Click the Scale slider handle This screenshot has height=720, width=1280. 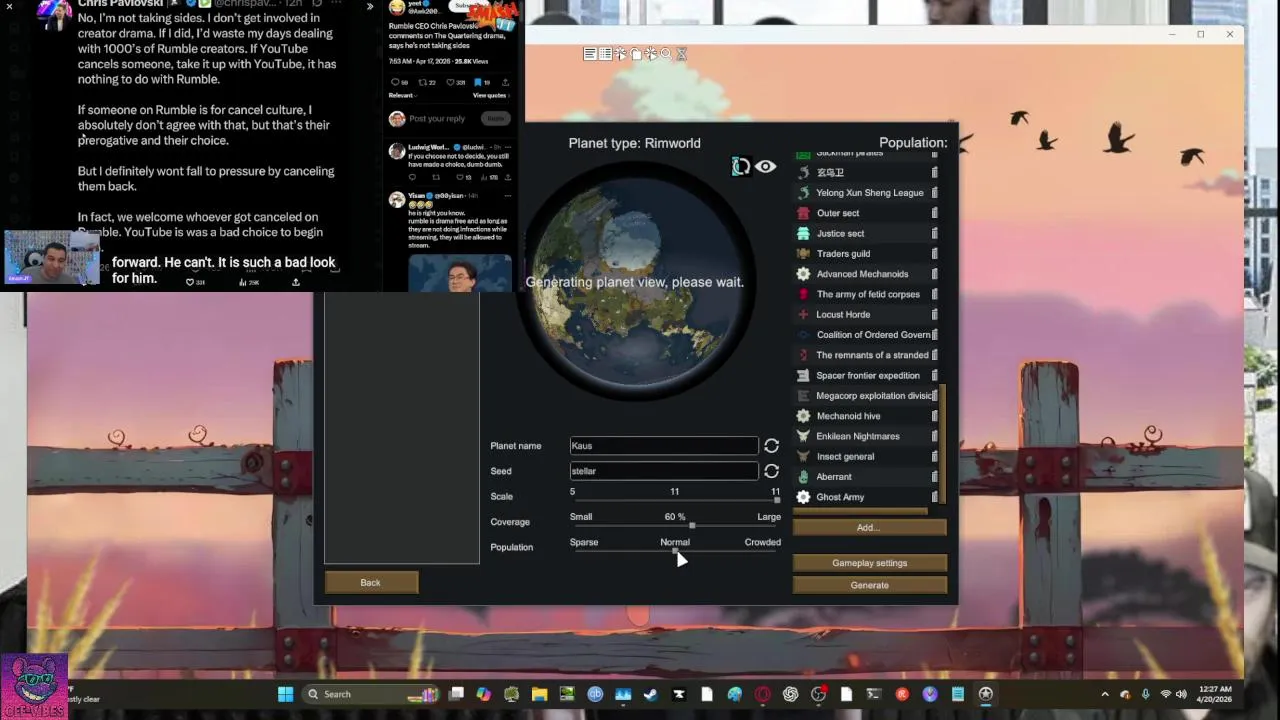[777, 500]
